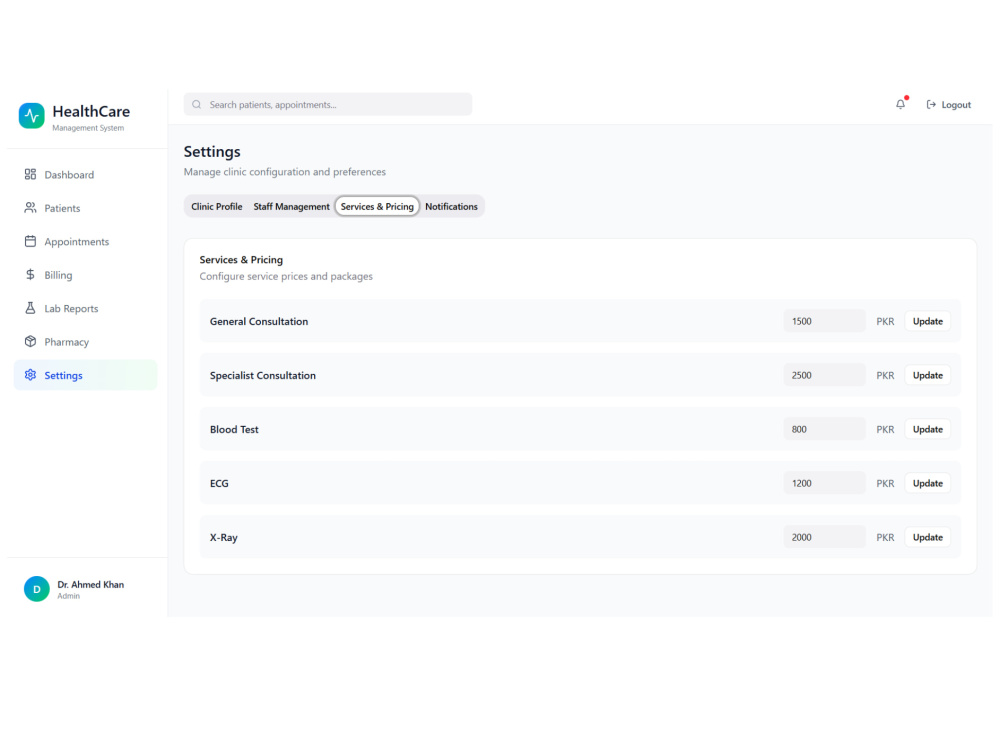Select the Services & Pricing tab
Image resolution: width=1000 pixels, height=750 pixels.
377,207
